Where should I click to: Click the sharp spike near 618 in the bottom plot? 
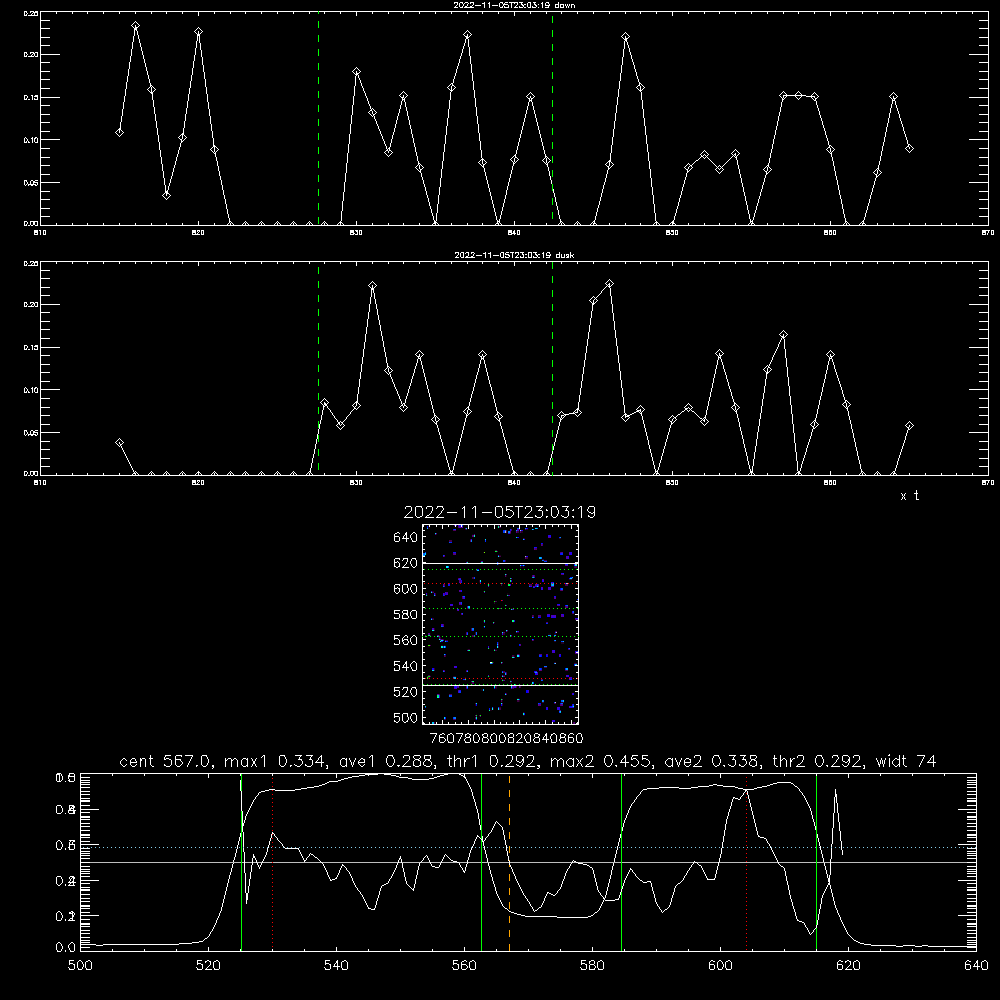[x=835, y=791]
